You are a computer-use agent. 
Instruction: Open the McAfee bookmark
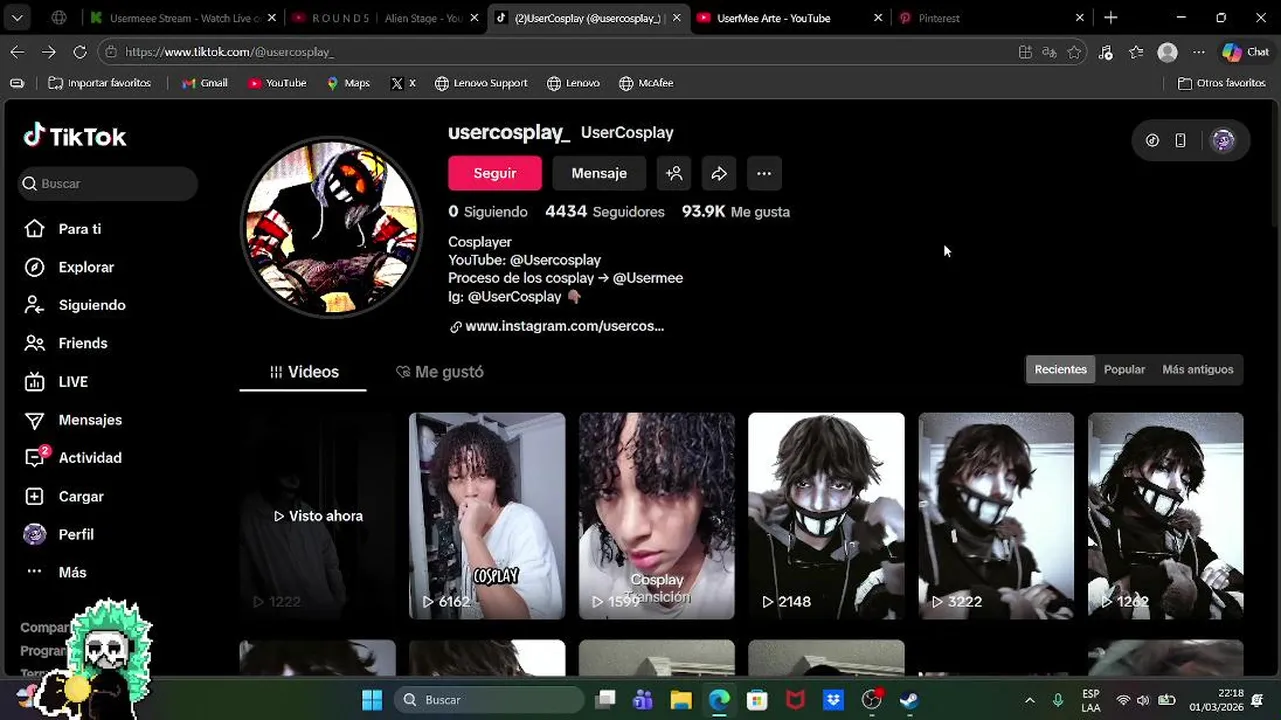point(646,83)
